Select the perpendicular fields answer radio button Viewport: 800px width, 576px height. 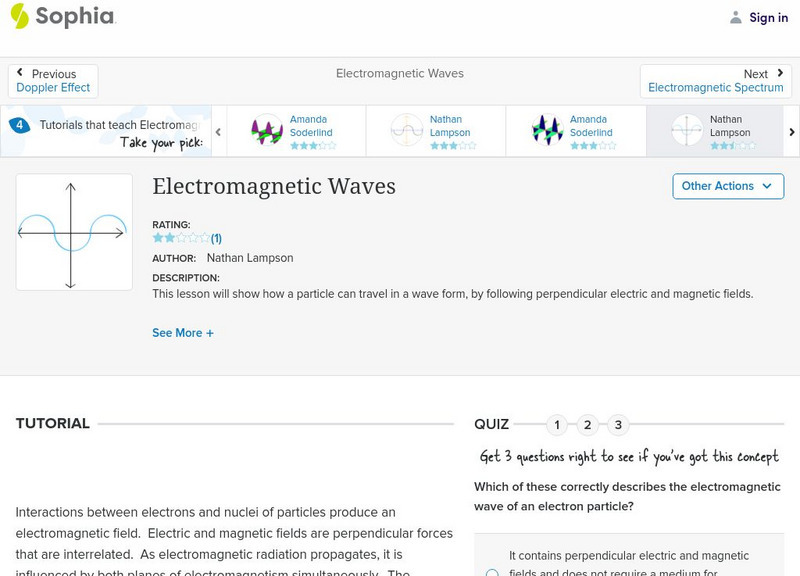point(492,572)
